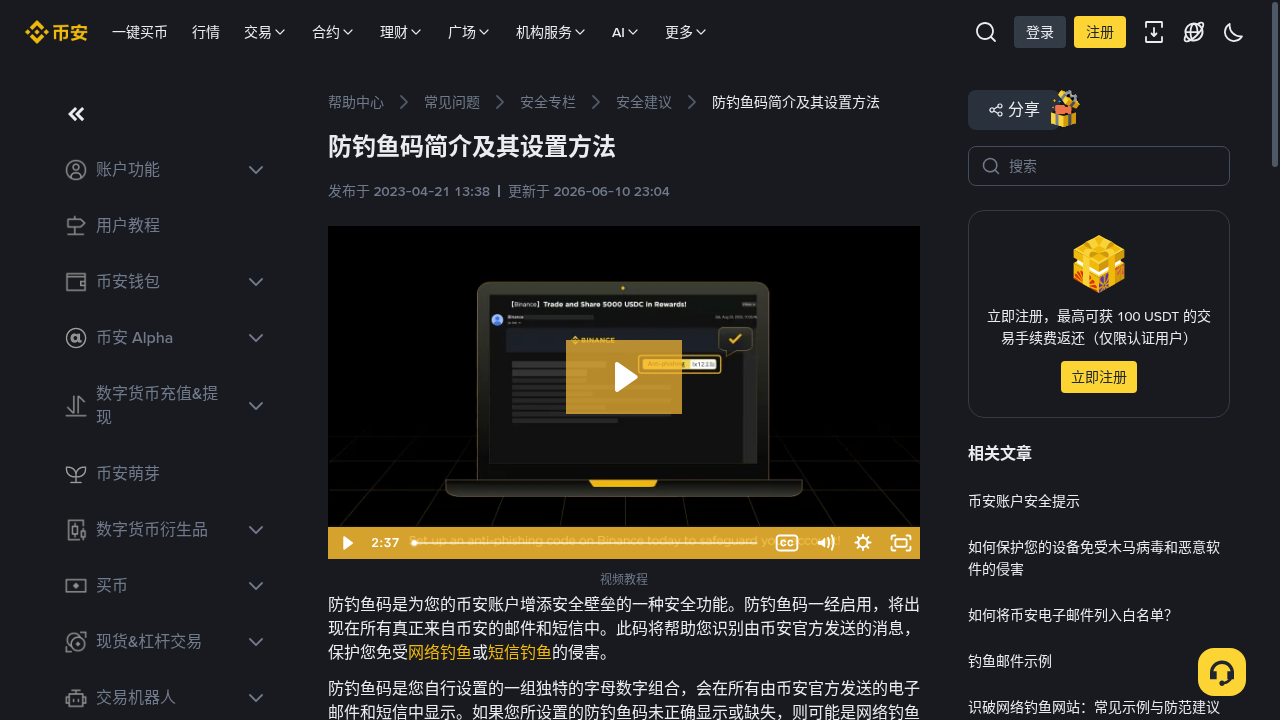The image size is (1280, 720).
Task: Expand 币安钱包 sidebar section
Action: [x=256, y=282]
